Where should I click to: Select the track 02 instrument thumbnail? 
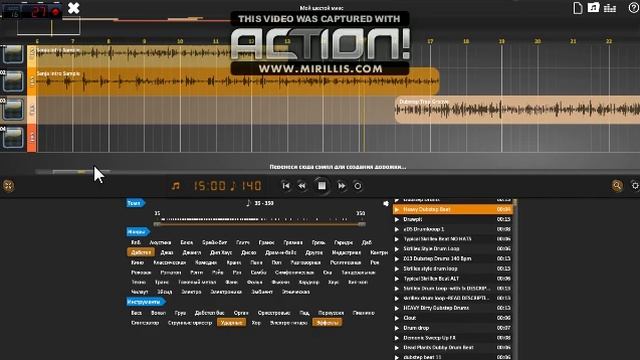[13, 81]
